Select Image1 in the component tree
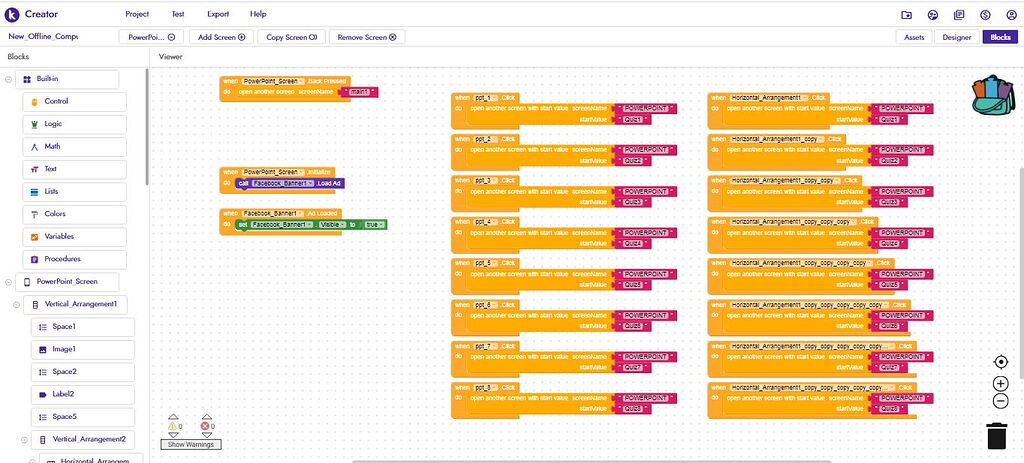Screen dimensions: 1024x463 pyautogui.click(x=82, y=349)
